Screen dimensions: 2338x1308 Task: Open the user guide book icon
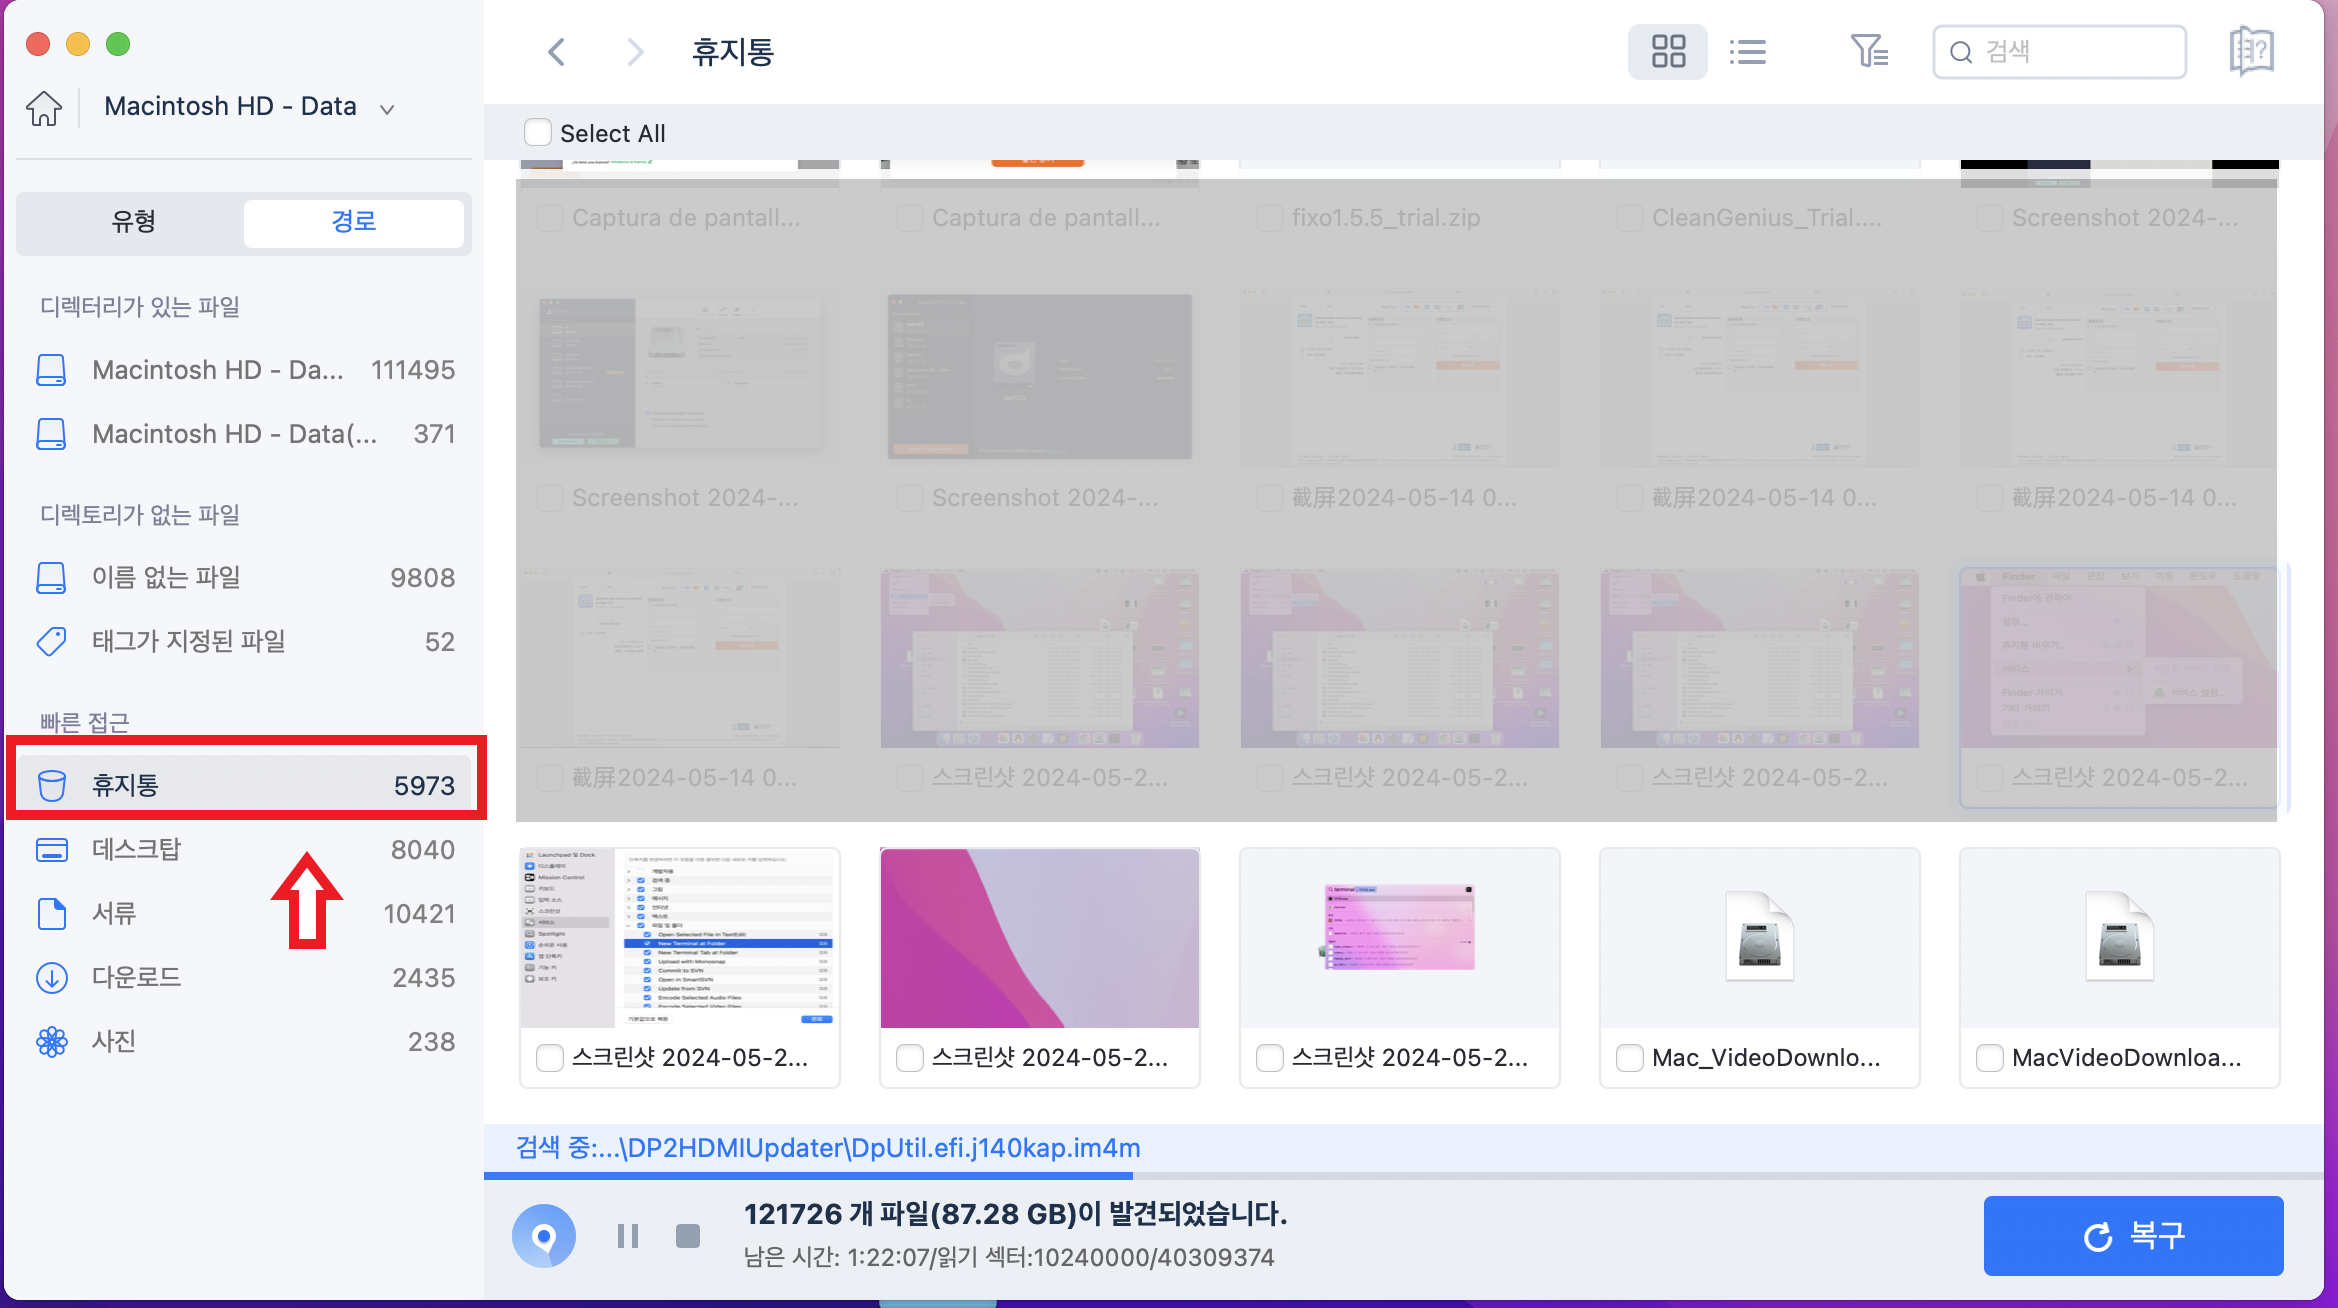(x=2251, y=51)
